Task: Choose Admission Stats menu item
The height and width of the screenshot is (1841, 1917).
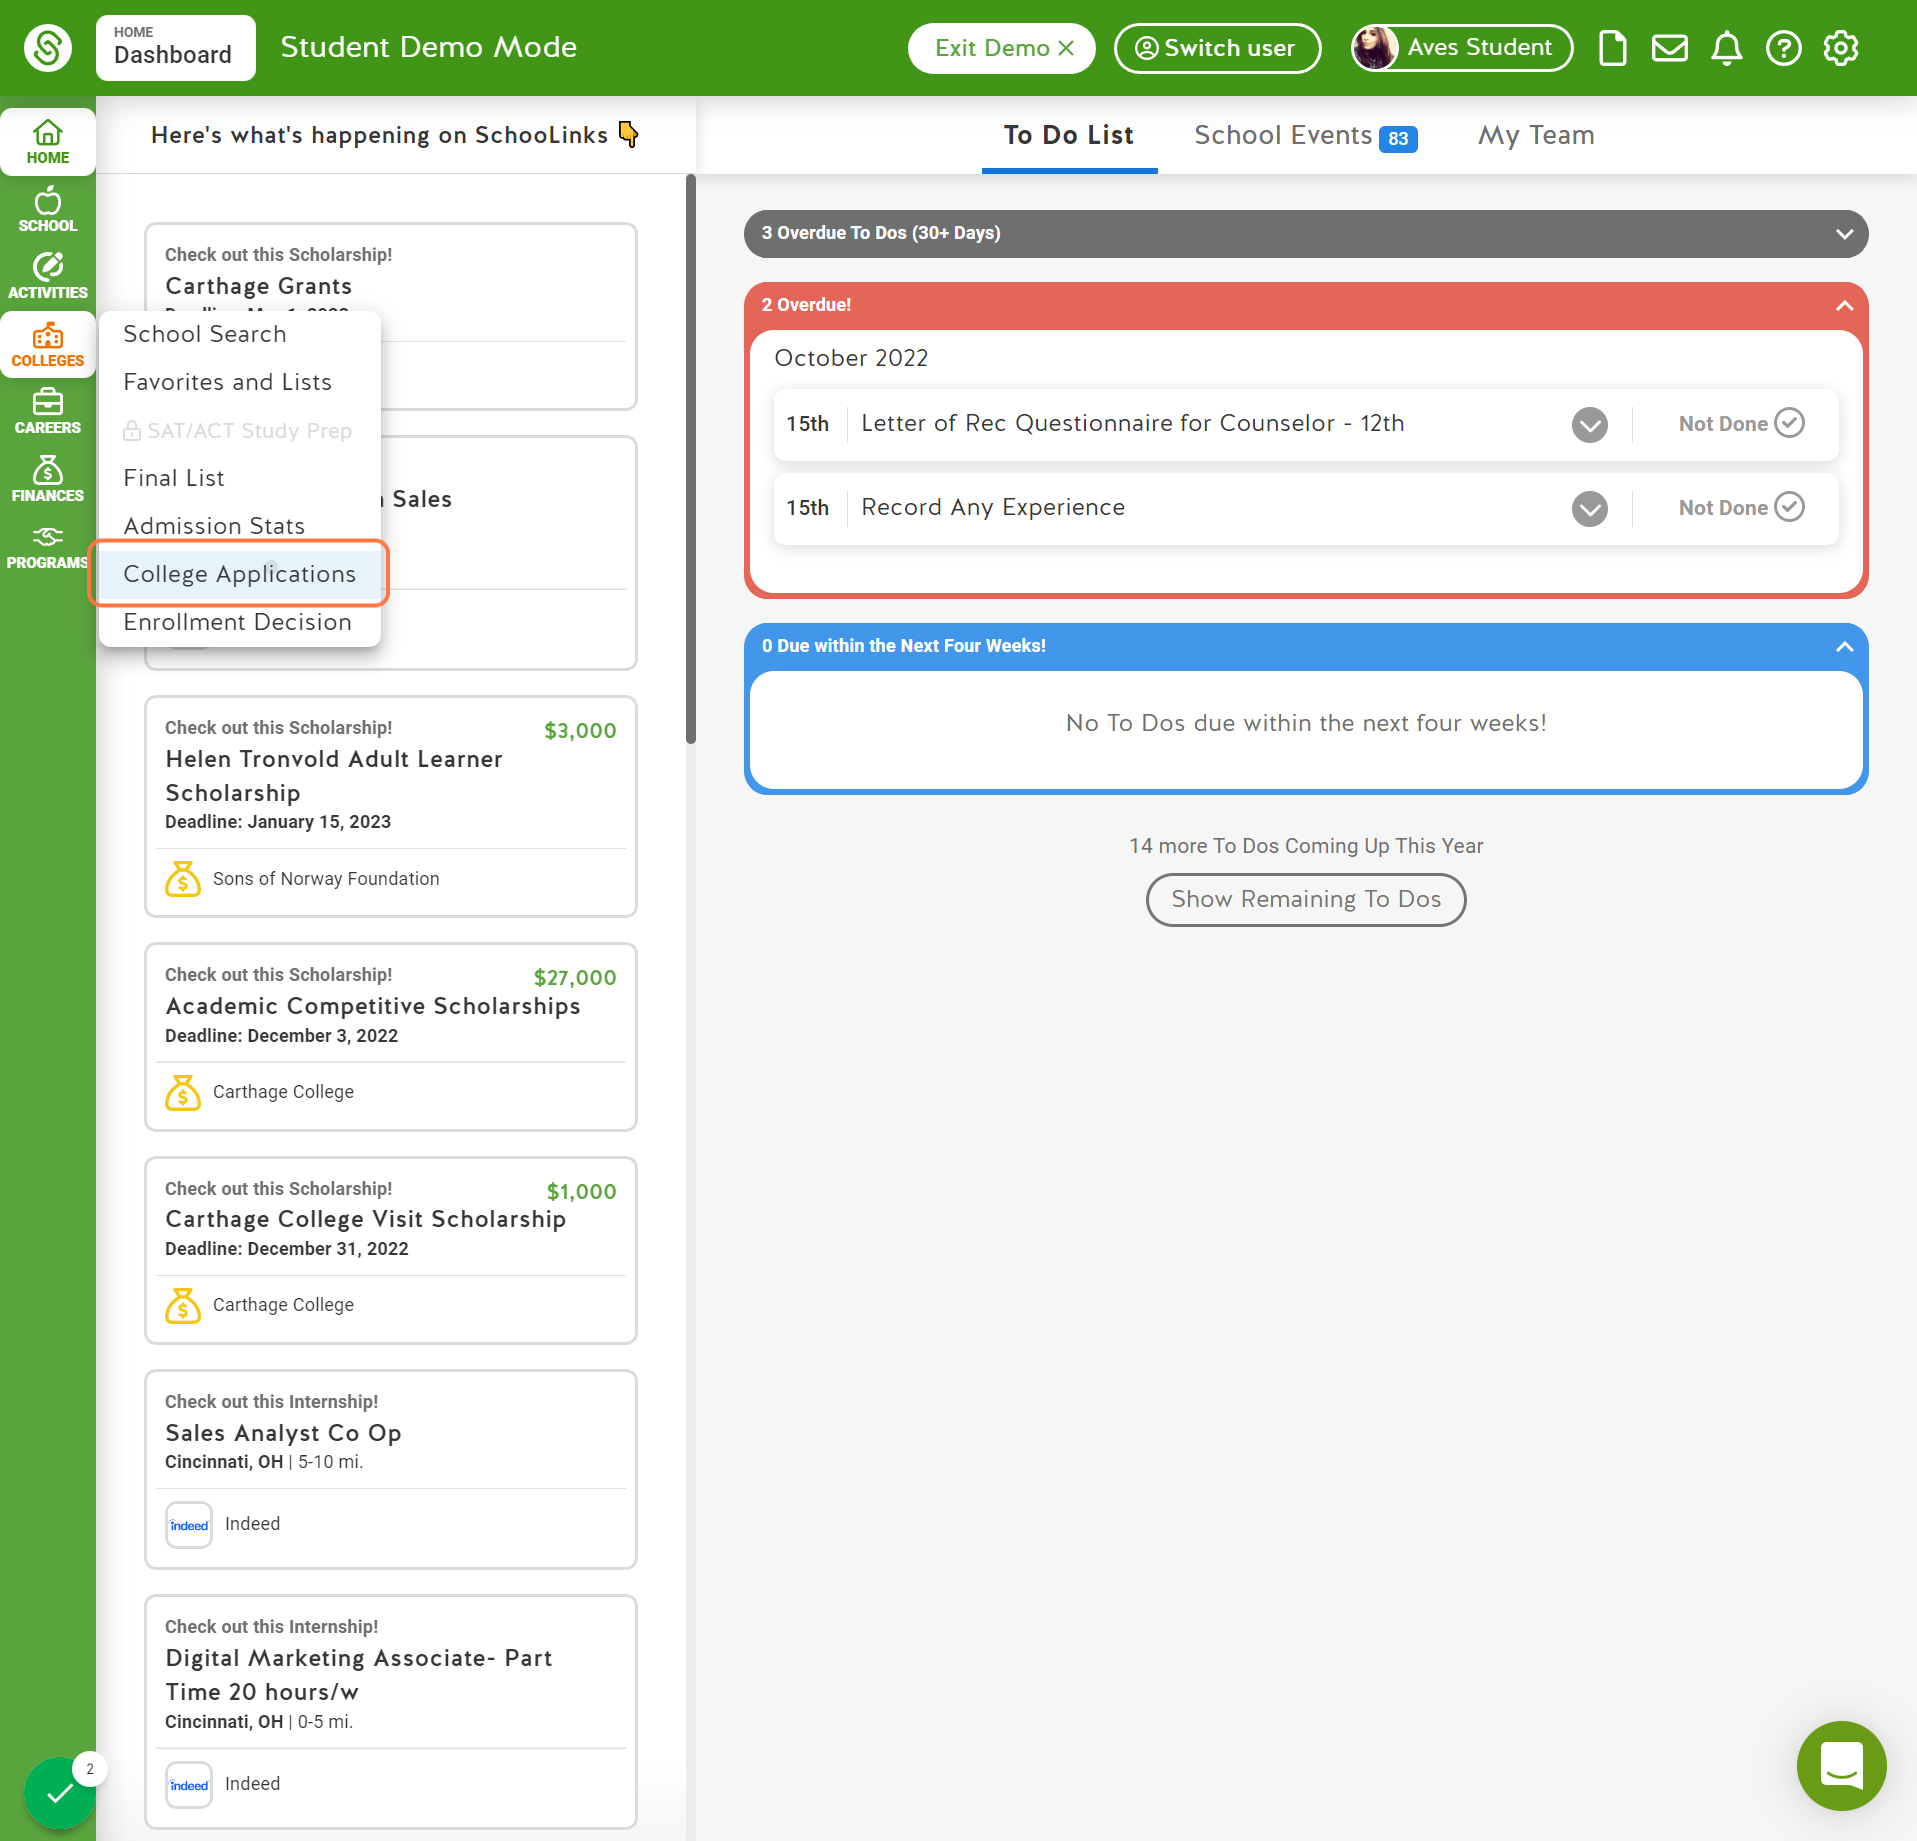Action: pyautogui.click(x=240, y=526)
